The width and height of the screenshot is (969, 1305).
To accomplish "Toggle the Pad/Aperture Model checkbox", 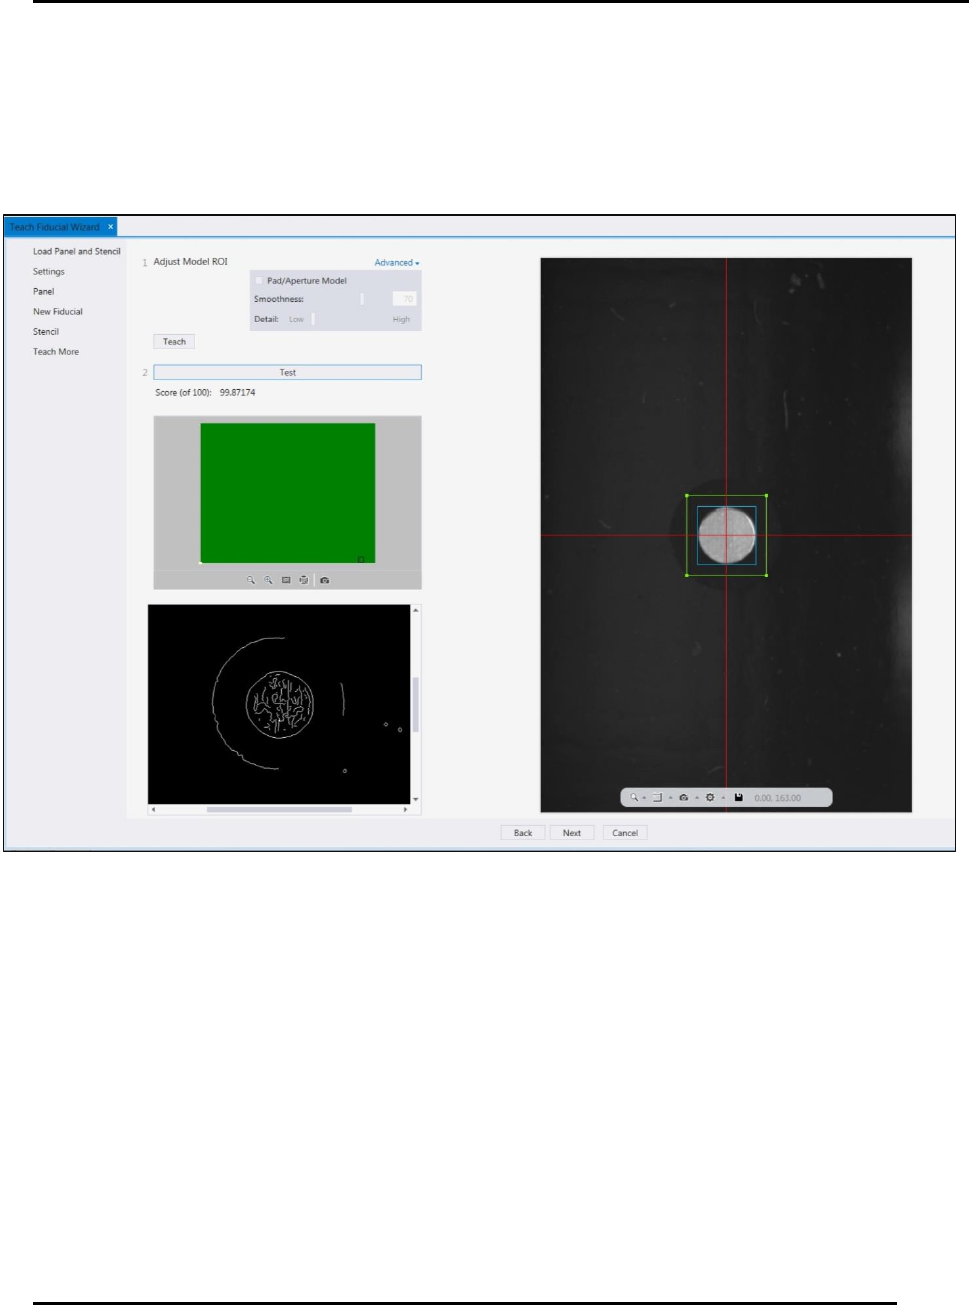I will [259, 281].
